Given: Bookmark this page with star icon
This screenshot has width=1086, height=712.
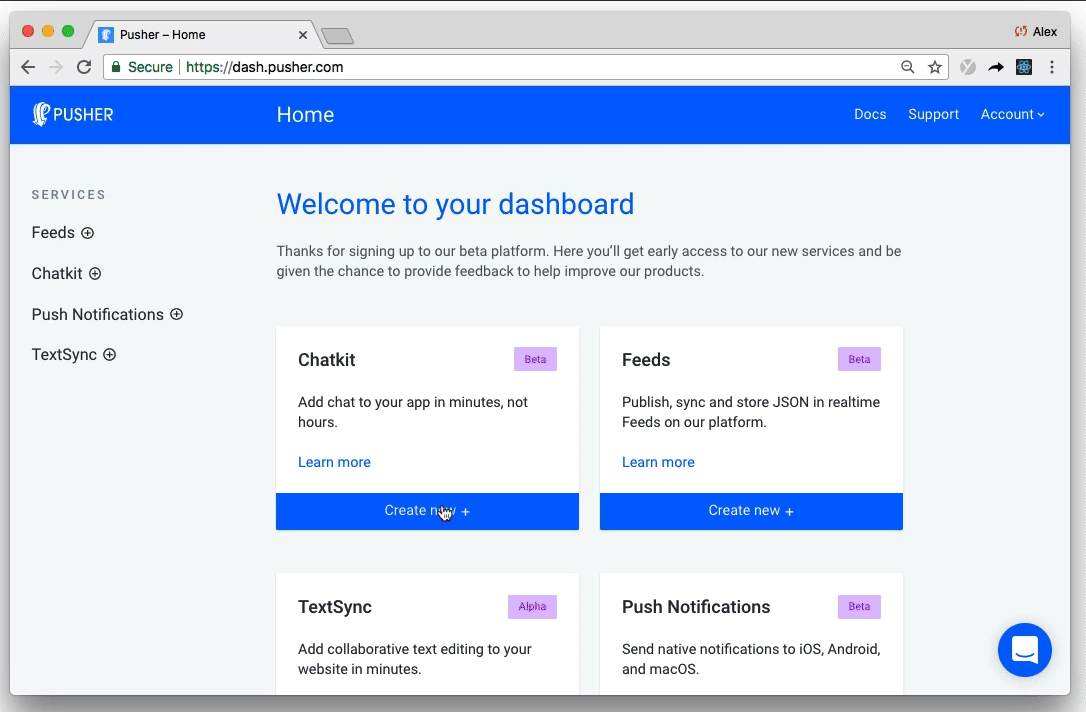Looking at the screenshot, I should point(935,67).
